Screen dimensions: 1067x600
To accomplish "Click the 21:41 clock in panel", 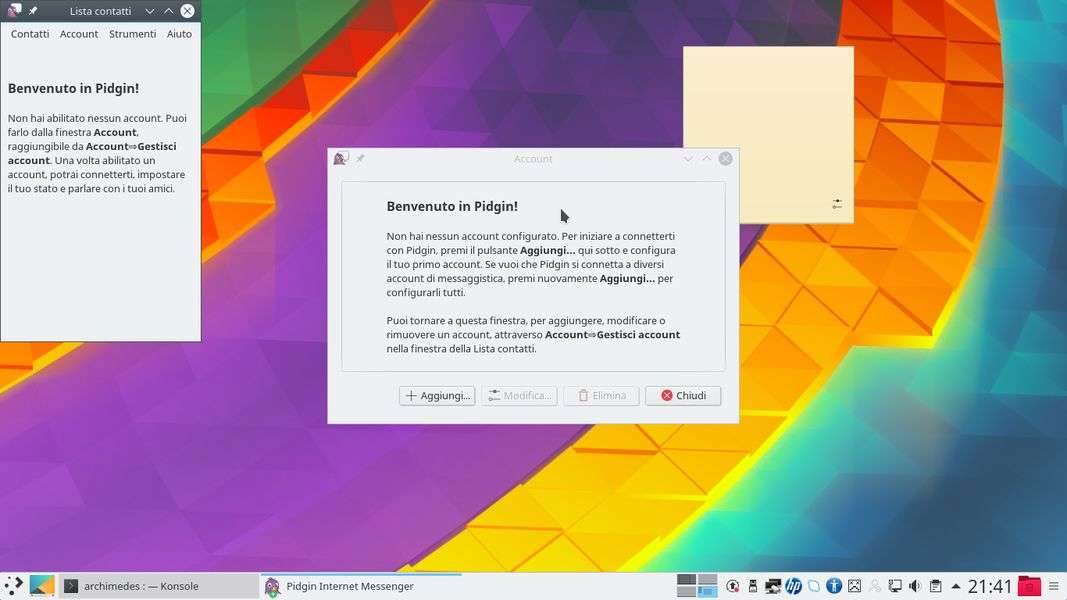I will [990, 586].
